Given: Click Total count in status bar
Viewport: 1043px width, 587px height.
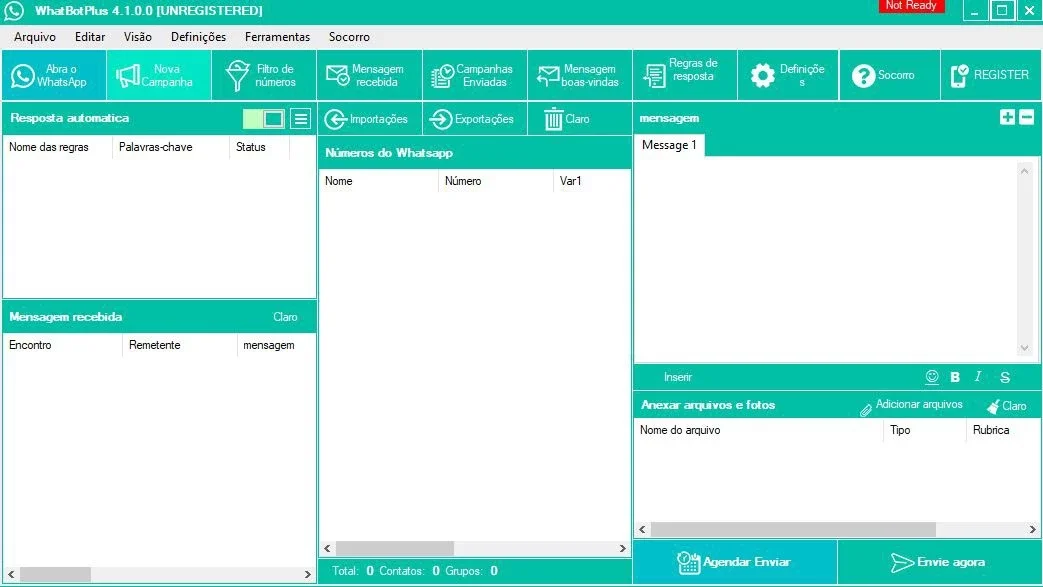Looking at the screenshot, I should [x=353, y=571].
